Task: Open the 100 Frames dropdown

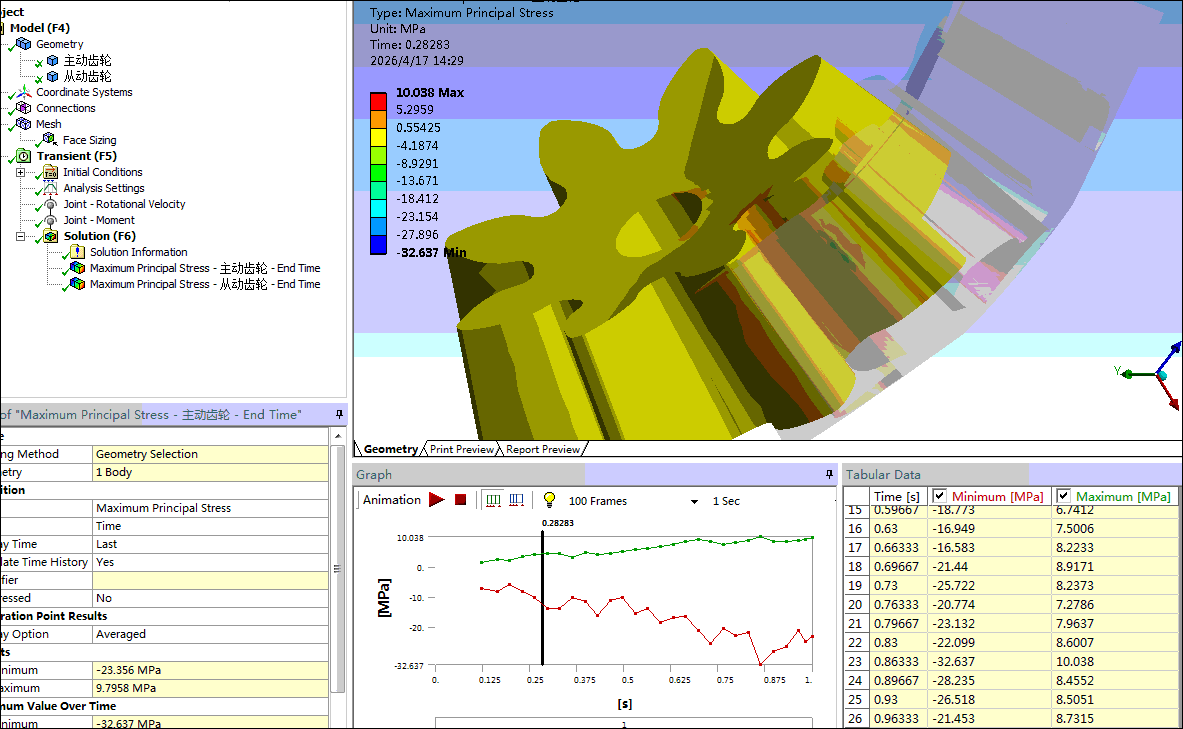Action: [694, 501]
